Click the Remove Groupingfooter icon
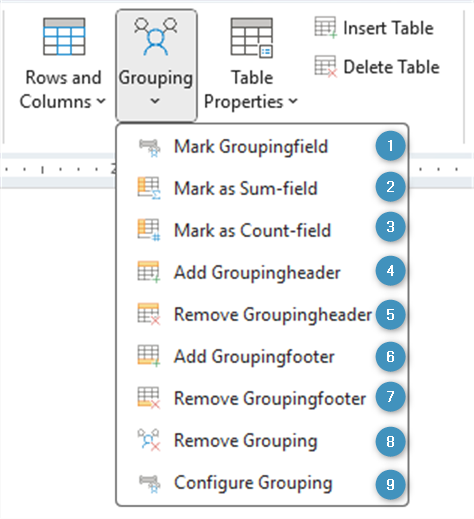This screenshot has height=519, width=474. click(x=149, y=398)
